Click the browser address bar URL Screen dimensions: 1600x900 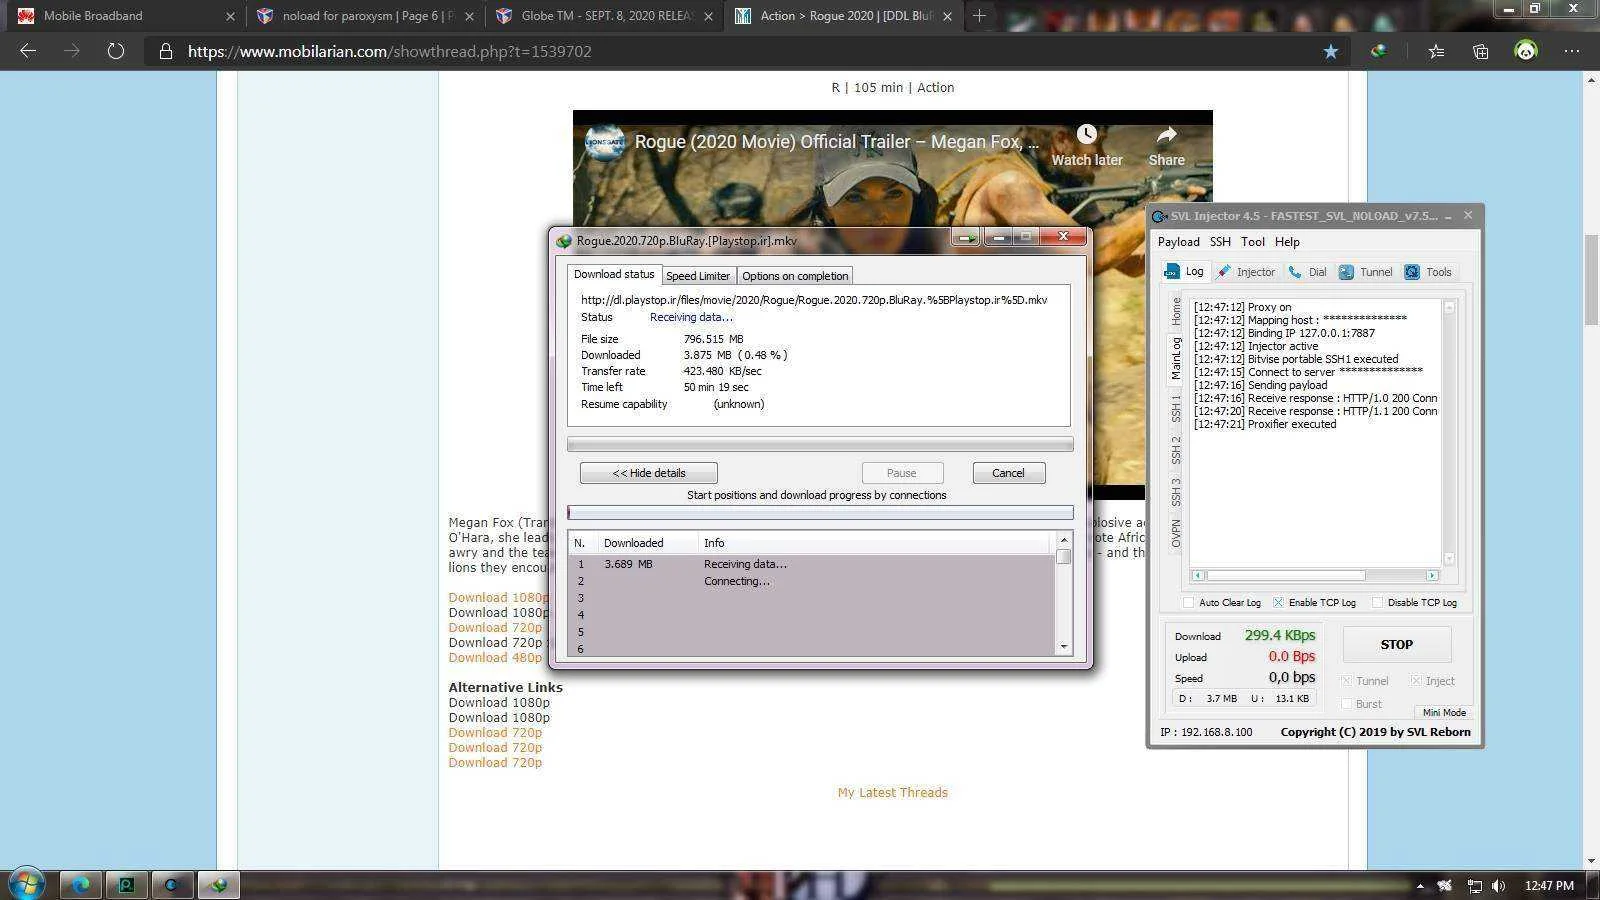[x=390, y=51]
